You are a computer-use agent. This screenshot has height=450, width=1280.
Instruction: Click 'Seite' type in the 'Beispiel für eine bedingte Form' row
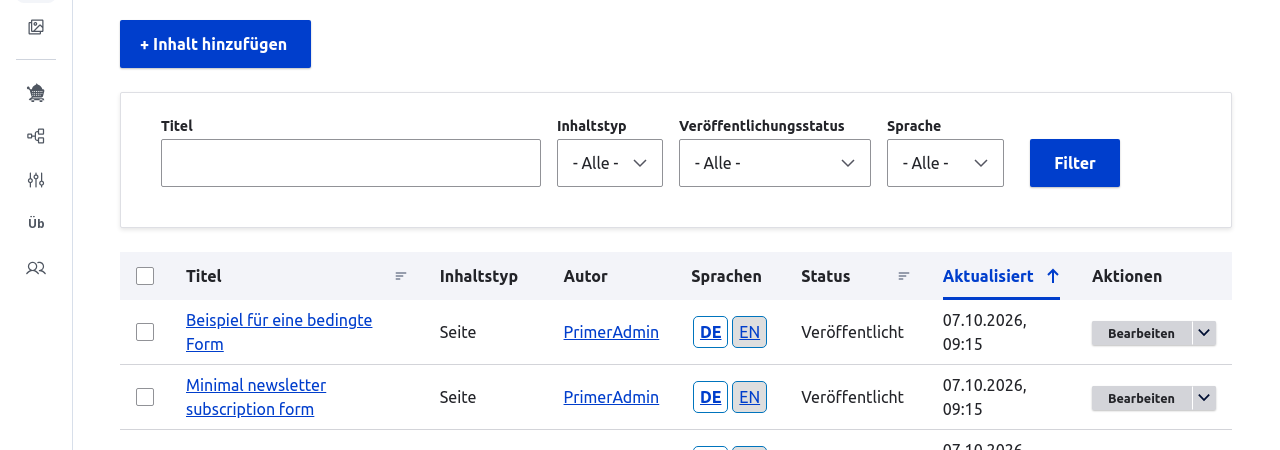458,332
